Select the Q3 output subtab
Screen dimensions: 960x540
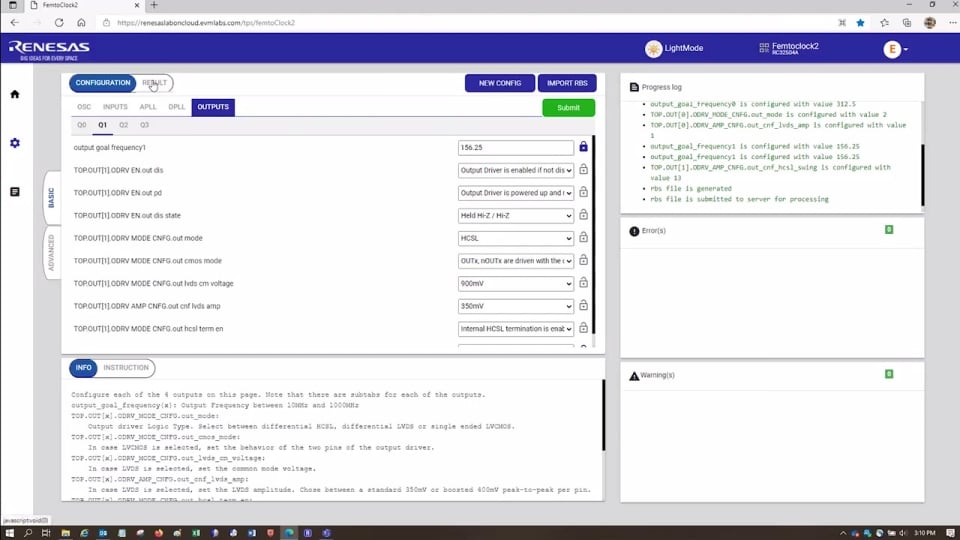144,125
